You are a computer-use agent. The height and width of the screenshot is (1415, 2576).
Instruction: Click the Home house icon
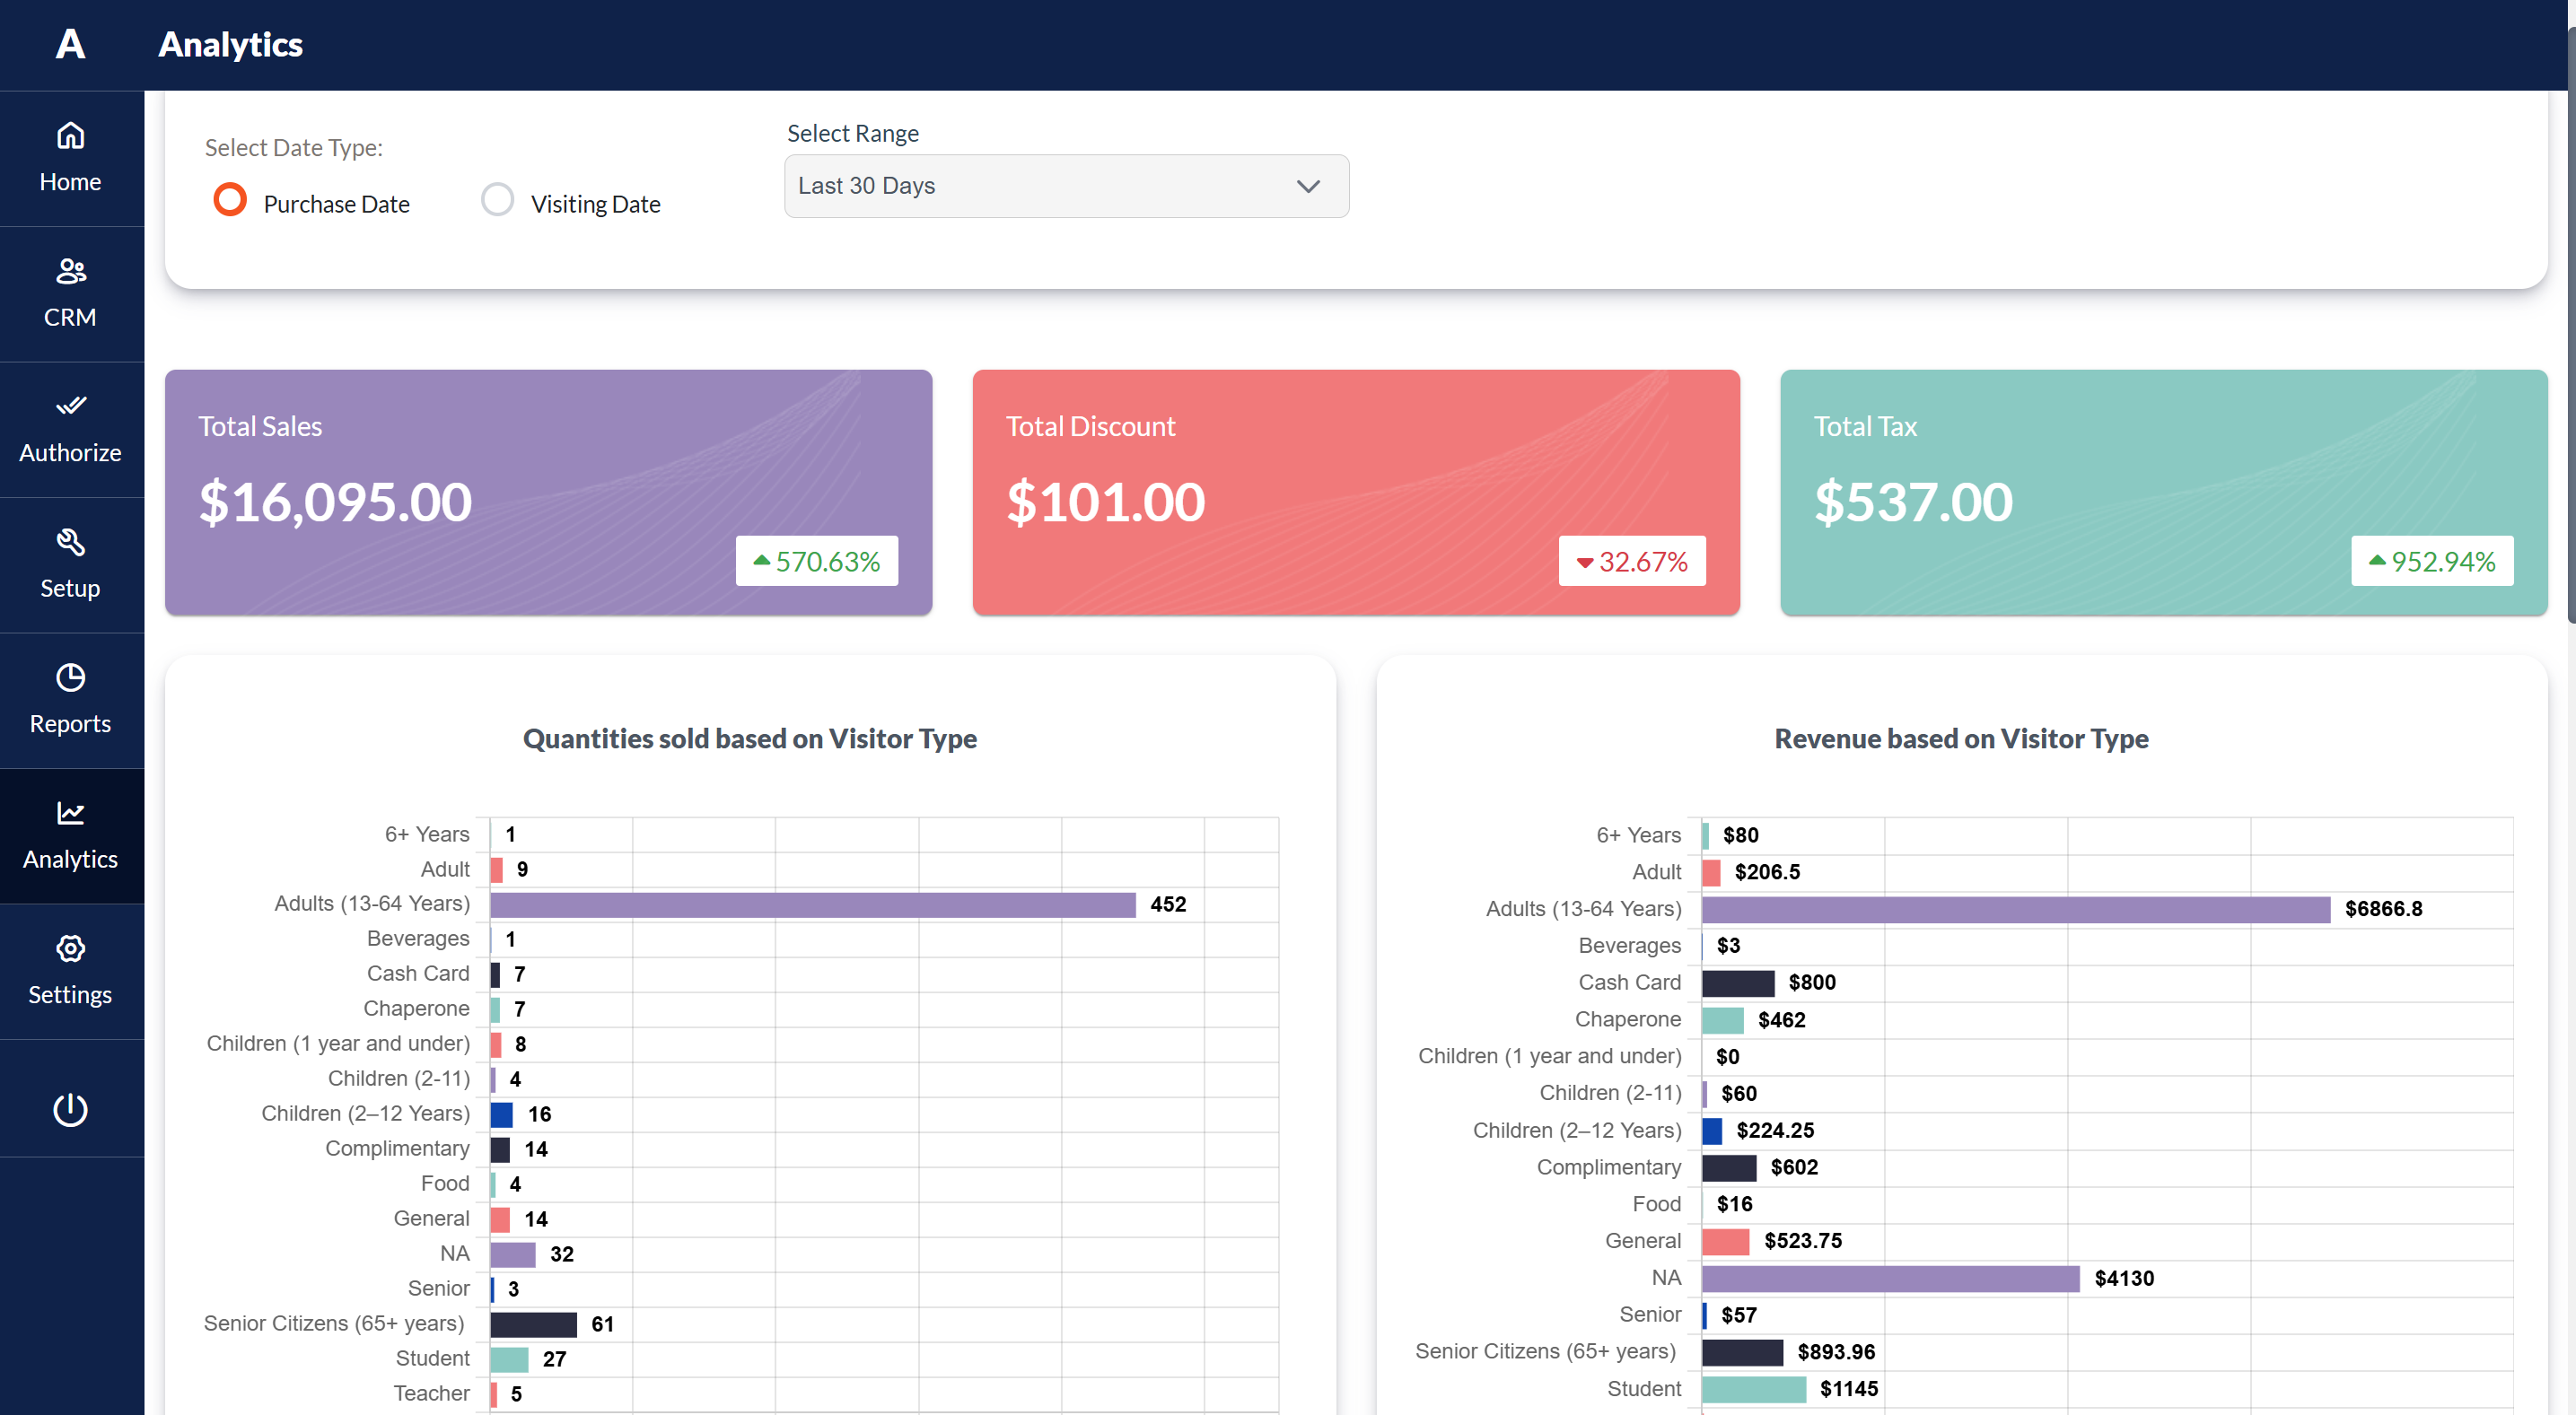coord(70,136)
